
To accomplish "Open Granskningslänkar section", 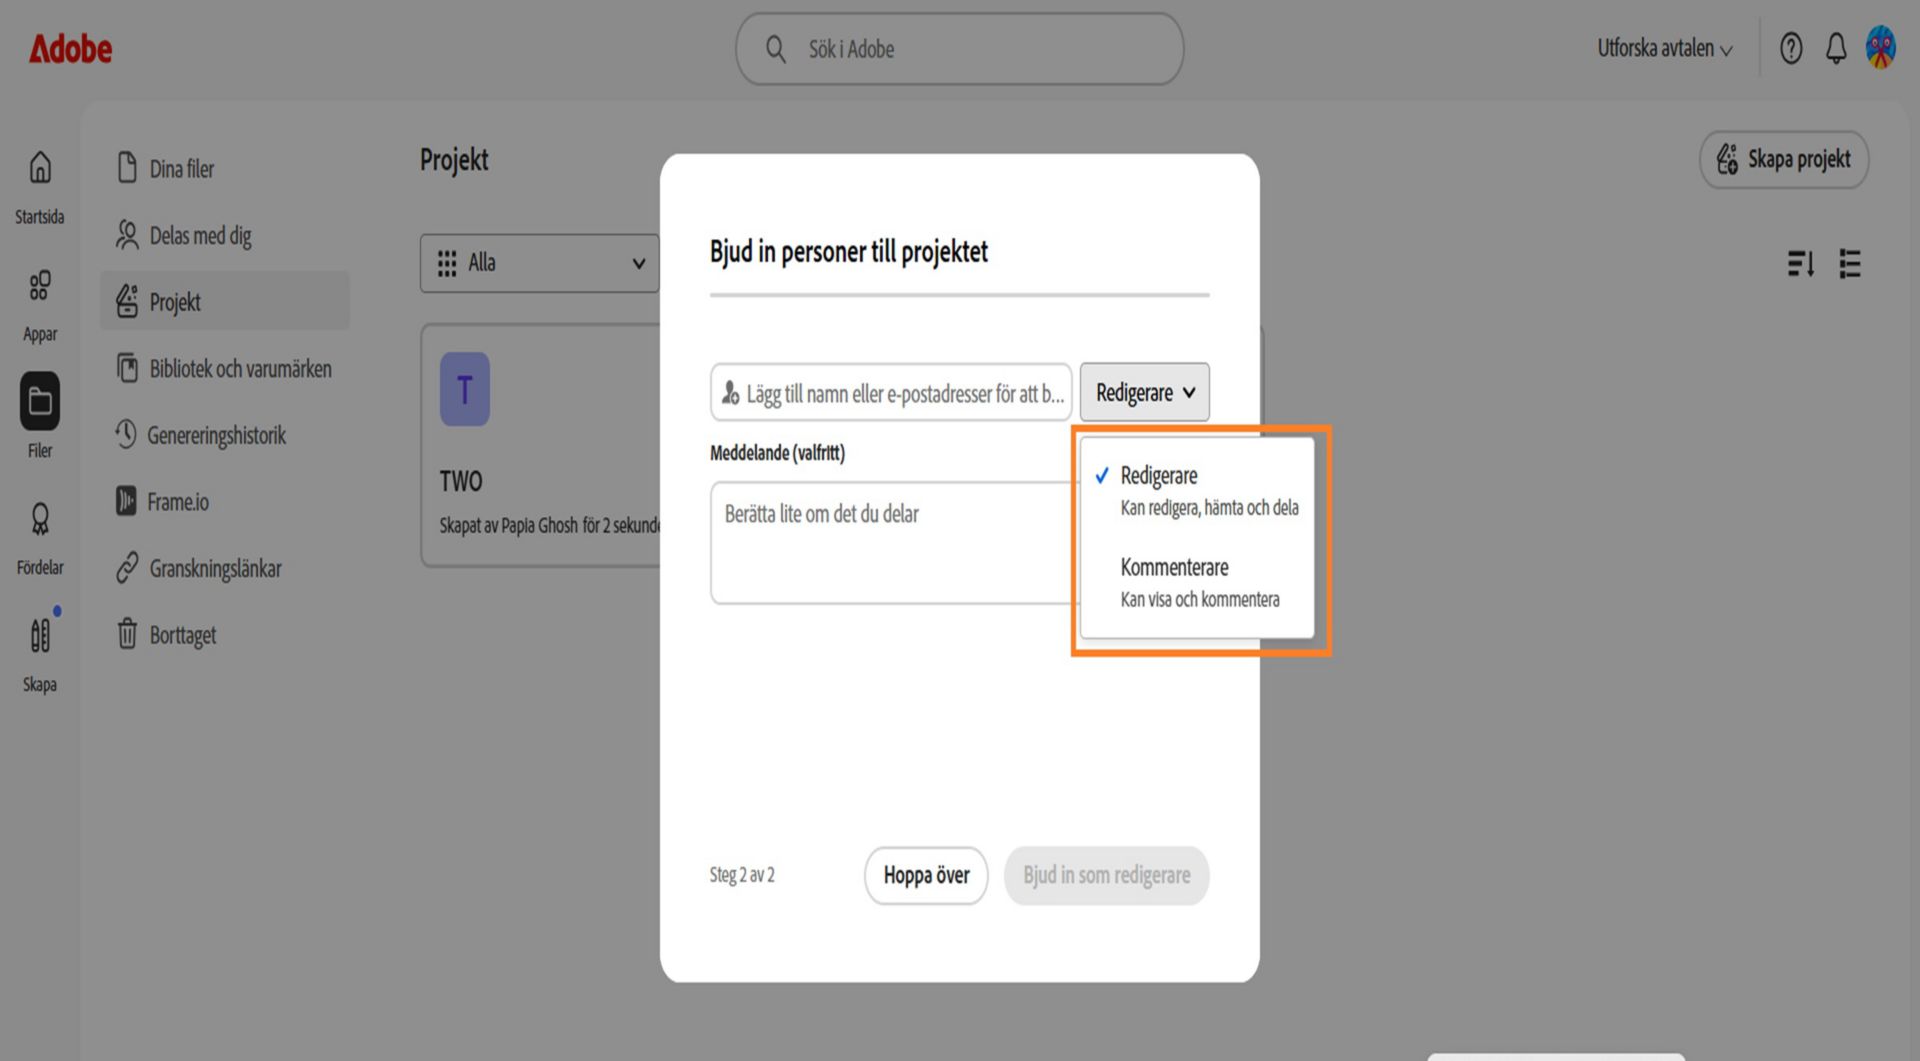I will click(225, 568).
